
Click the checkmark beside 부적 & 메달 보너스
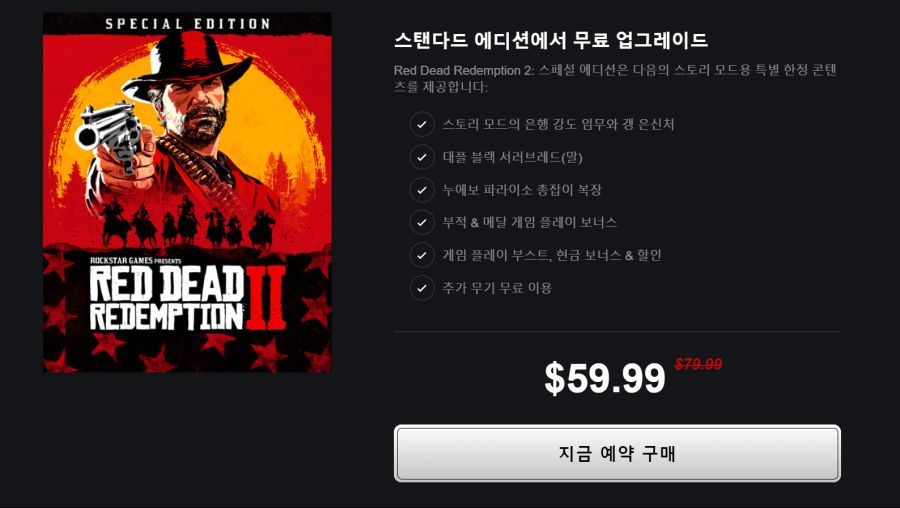point(422,222)
